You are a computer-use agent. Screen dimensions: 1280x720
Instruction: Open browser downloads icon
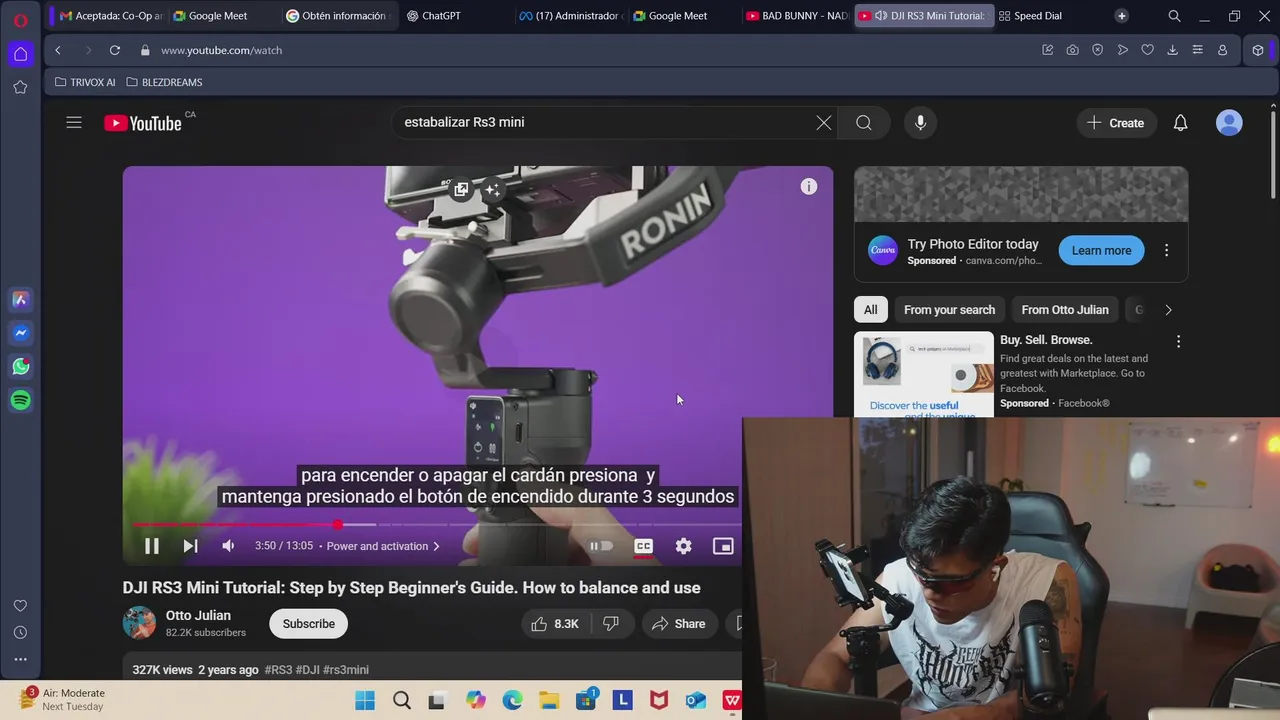[1173, 50]
